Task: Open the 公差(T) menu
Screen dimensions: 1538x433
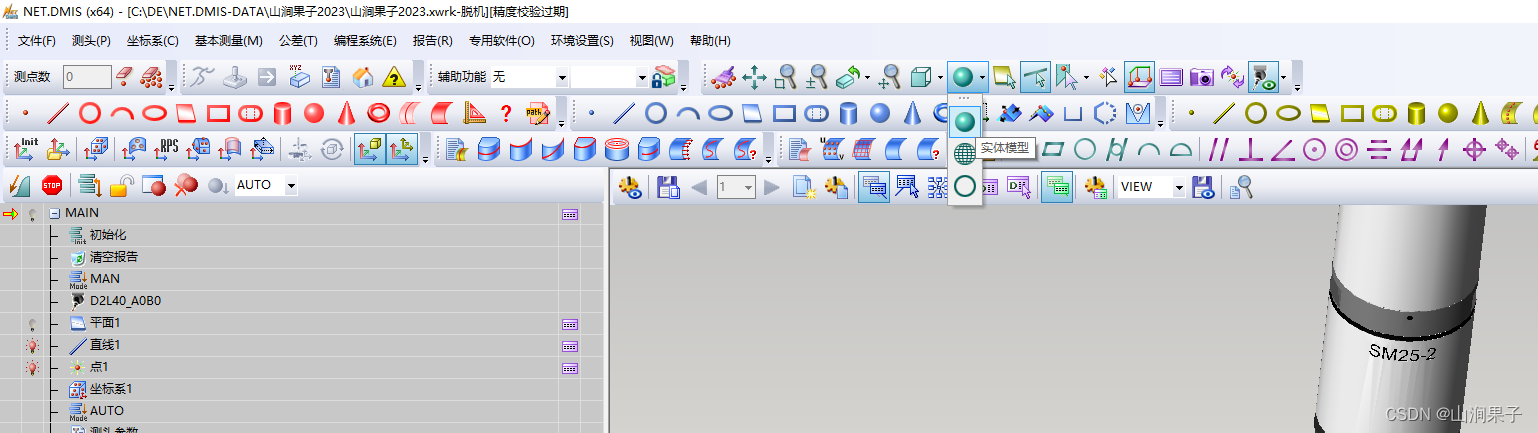Action: (x=298, y=41)
